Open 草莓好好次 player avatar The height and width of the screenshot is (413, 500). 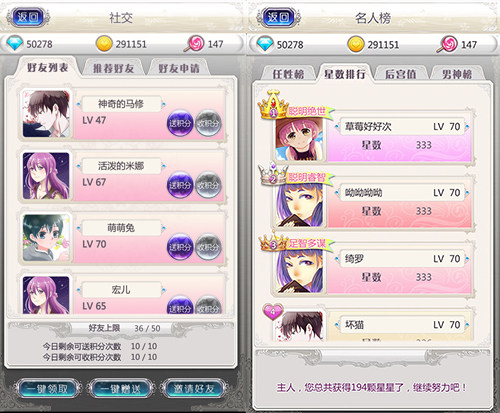pyautogui.click(x=300, y=139)
